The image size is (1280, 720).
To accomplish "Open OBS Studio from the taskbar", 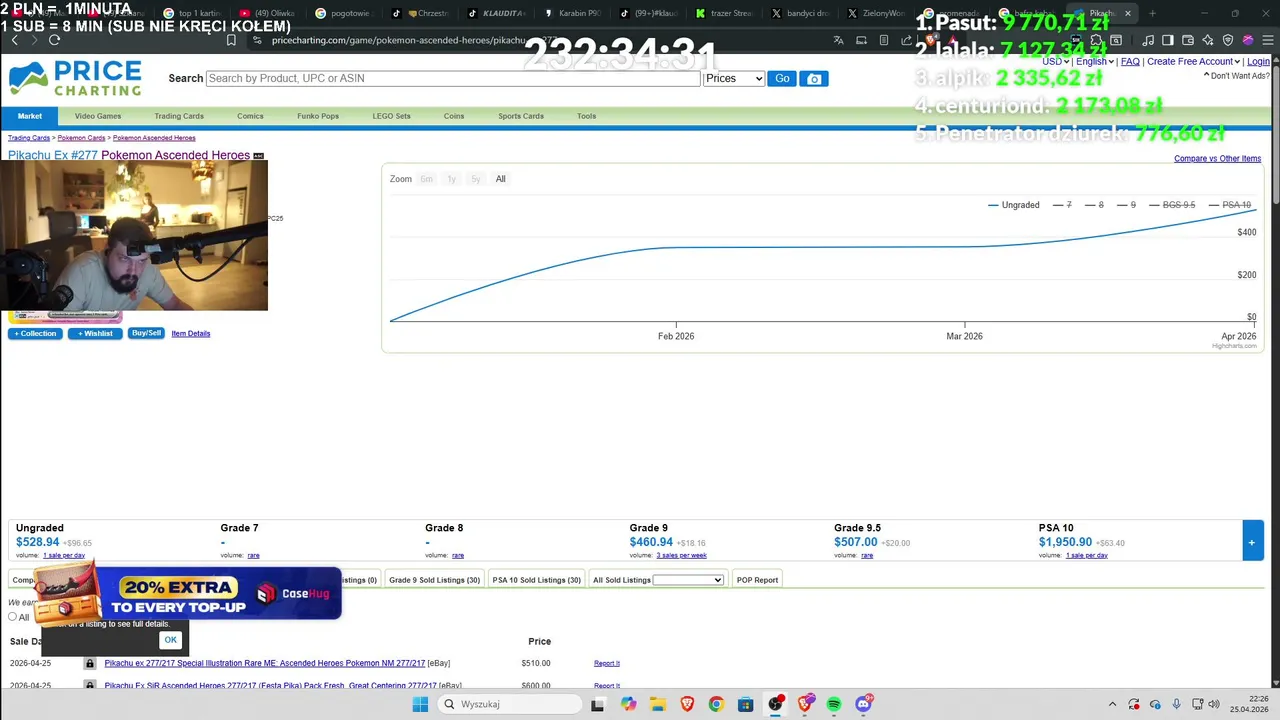I will (x=776, y=704).
